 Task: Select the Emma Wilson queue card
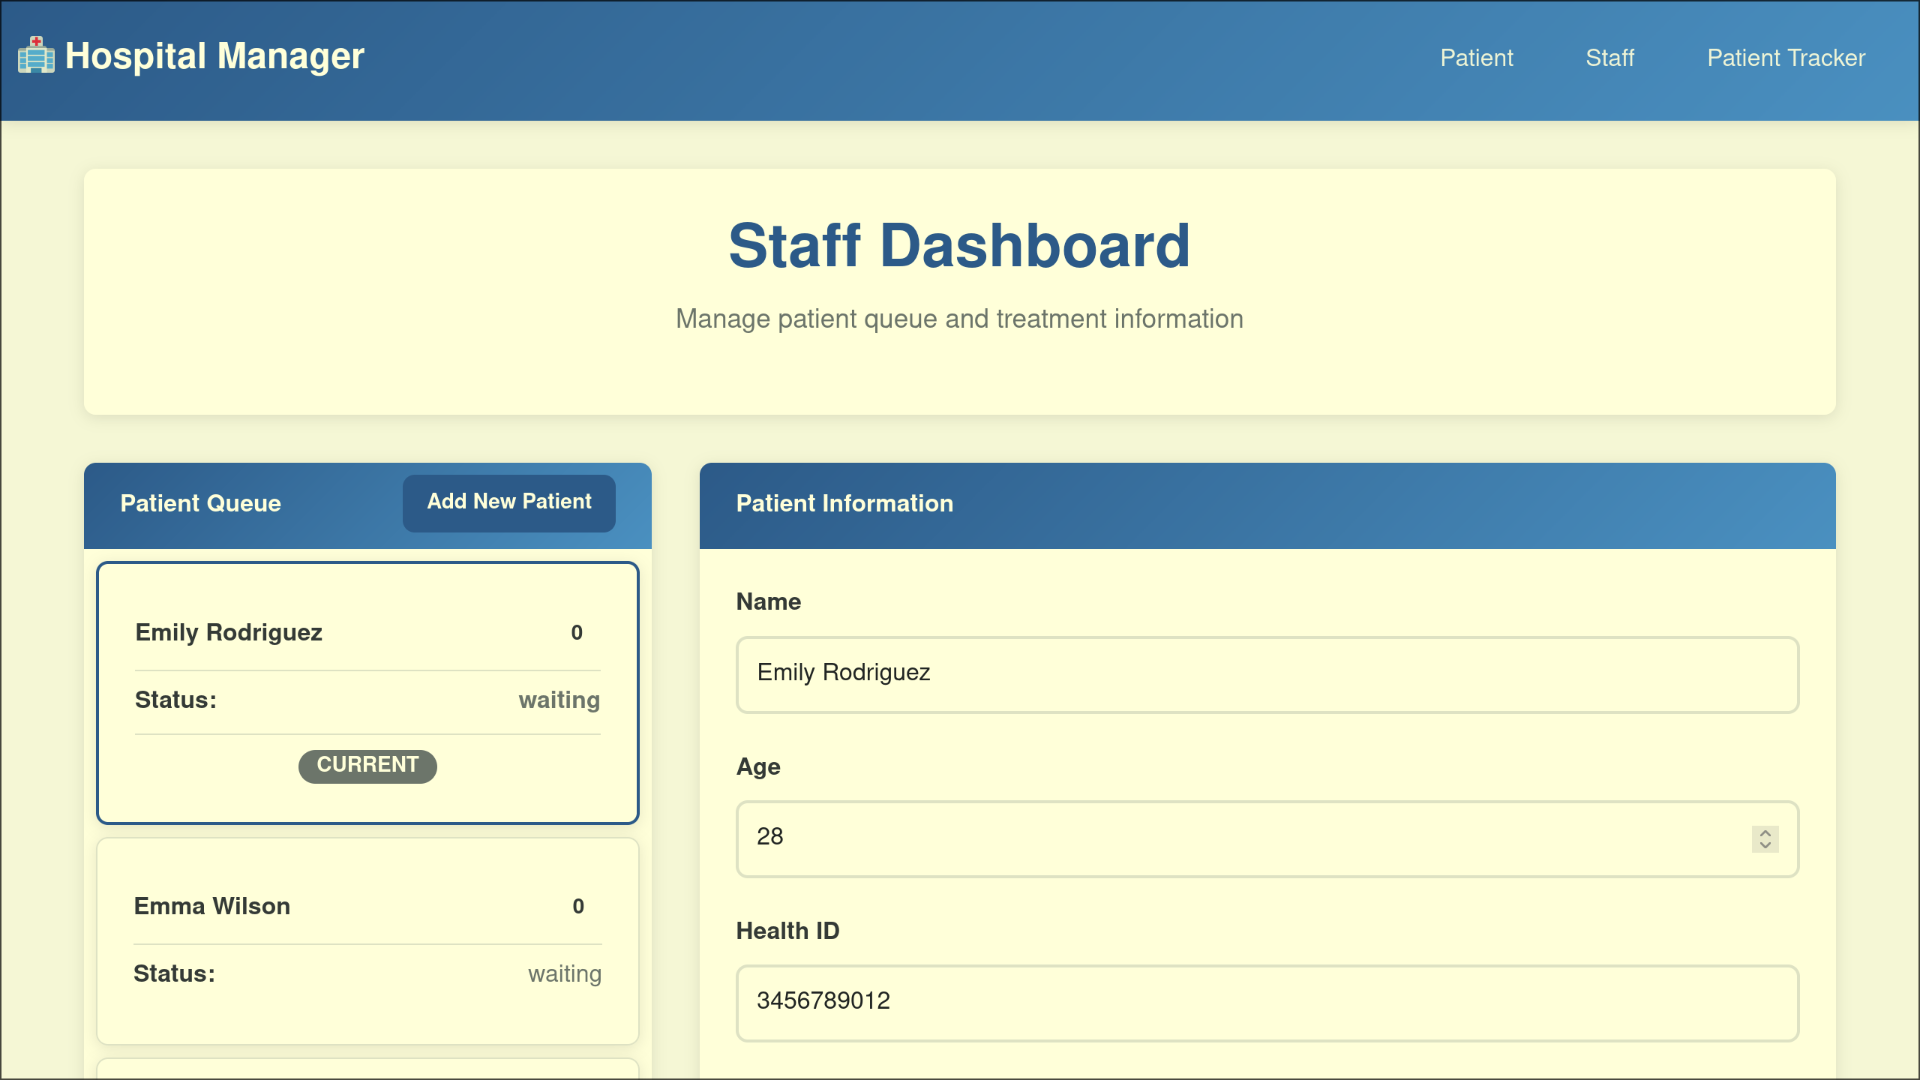pyautogui.click(x=212, y=906)
